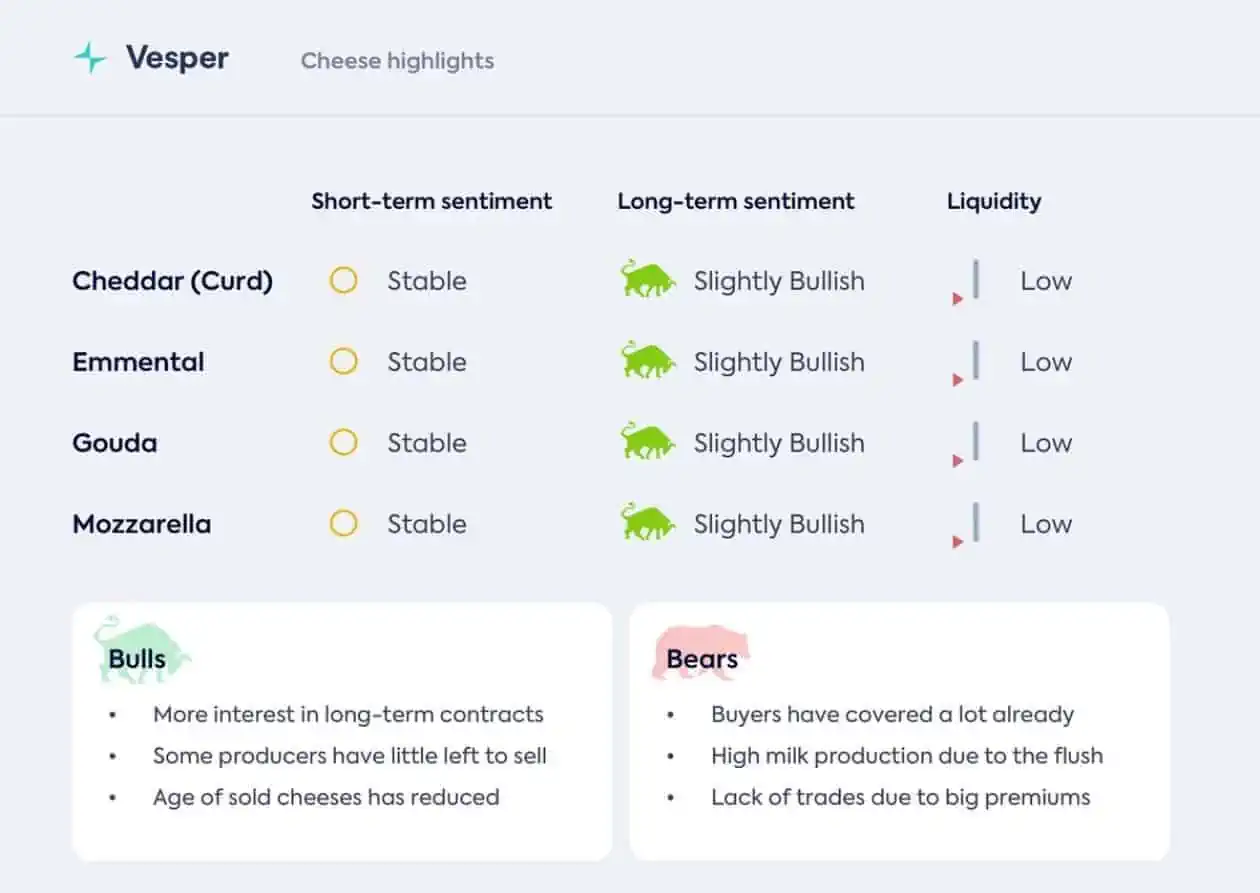The height and width of the screenshot is (893, 1260).
Task: Click the Vesper star logo icon
Action: tap(90, 58)
